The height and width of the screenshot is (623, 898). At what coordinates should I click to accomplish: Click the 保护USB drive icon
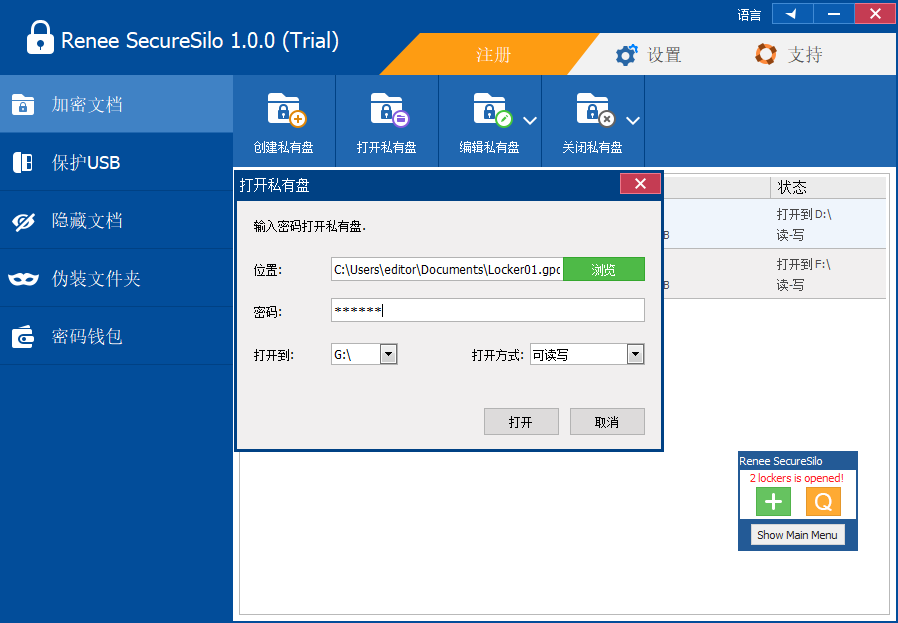(23, 163)
